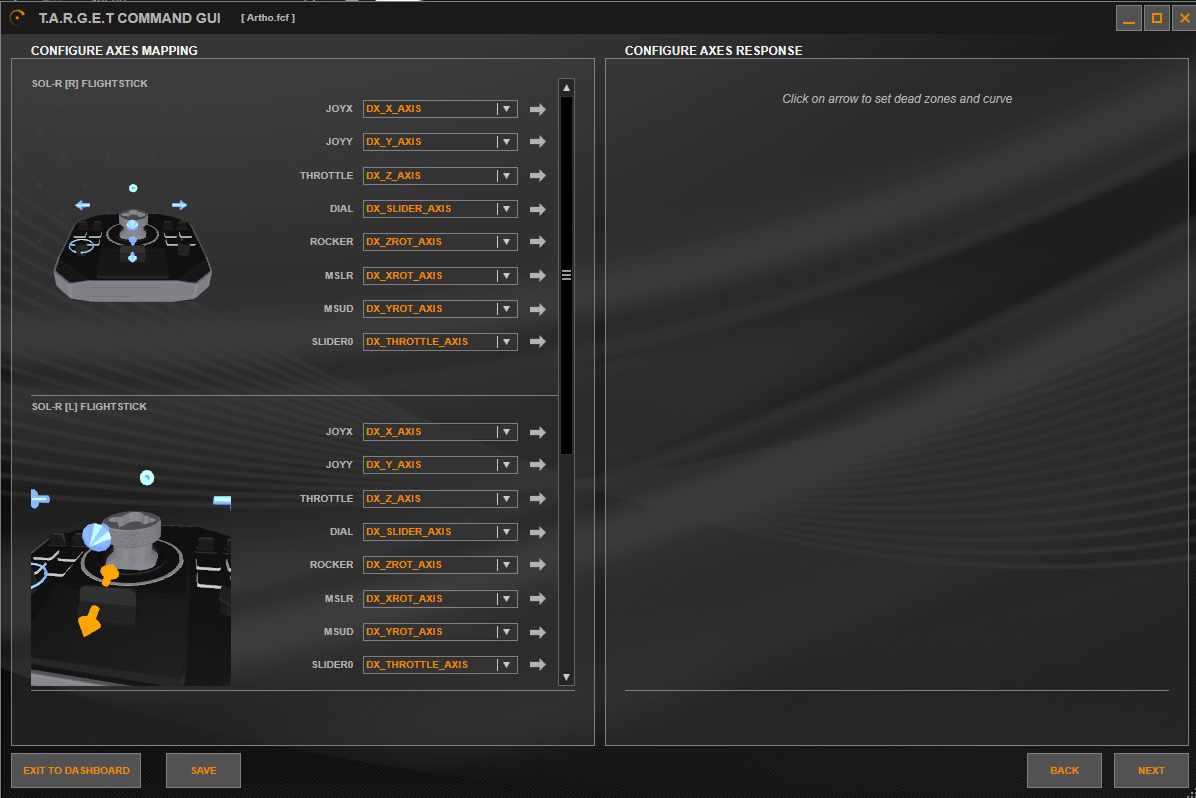
Task: Expand the [R] flightstick MSUD axis dropdown
Action: [x=506, y=309]
